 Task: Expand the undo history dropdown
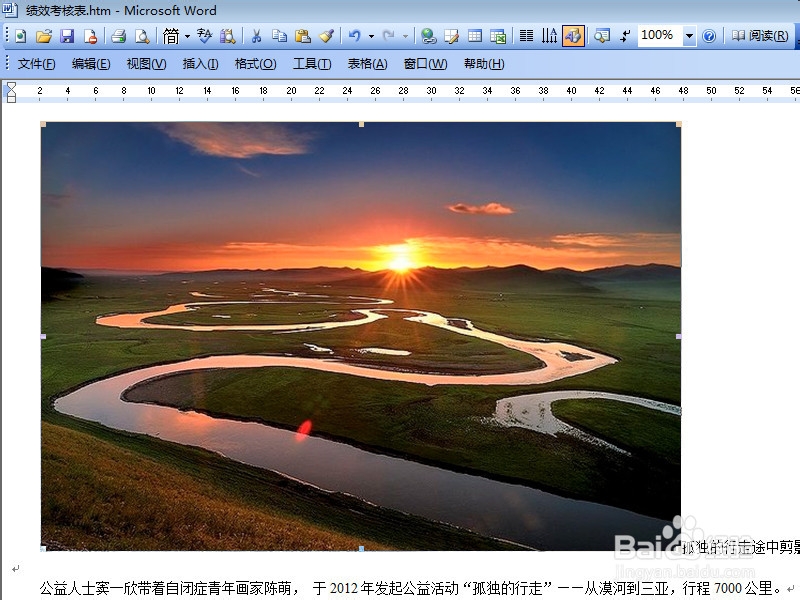point(371,36)
